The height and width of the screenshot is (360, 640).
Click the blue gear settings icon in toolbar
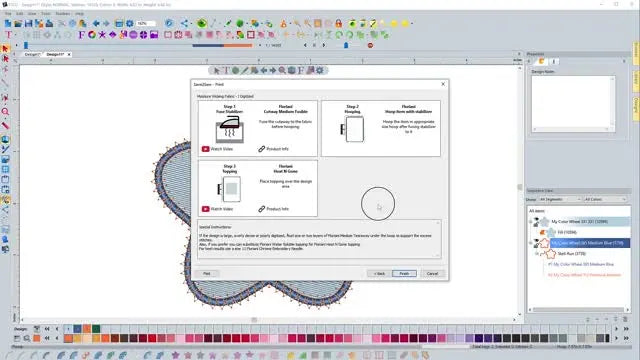click(129, 24)
